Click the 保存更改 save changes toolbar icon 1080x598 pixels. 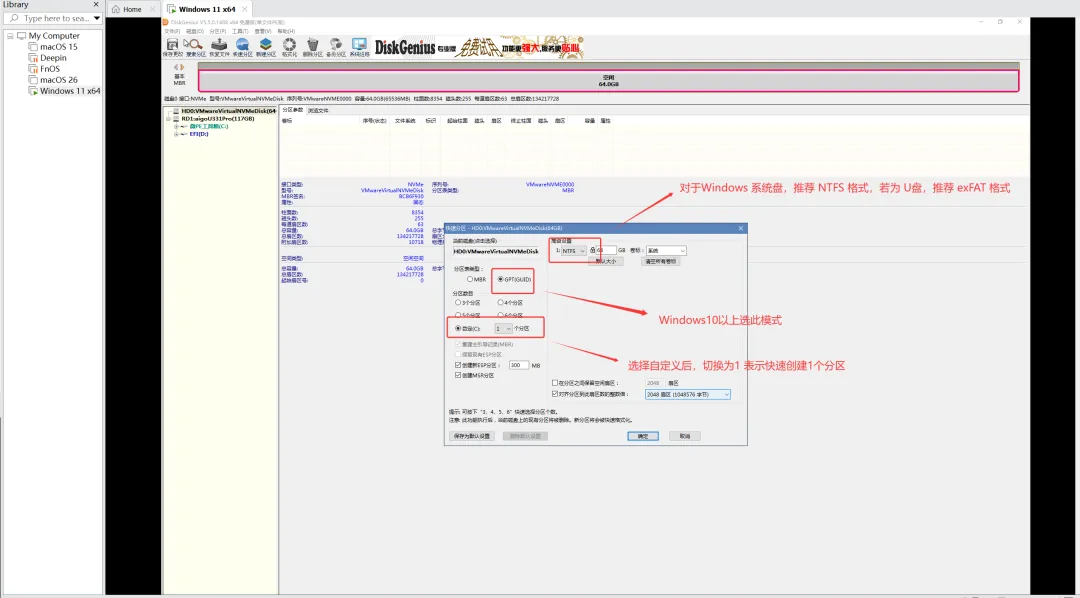173,46
